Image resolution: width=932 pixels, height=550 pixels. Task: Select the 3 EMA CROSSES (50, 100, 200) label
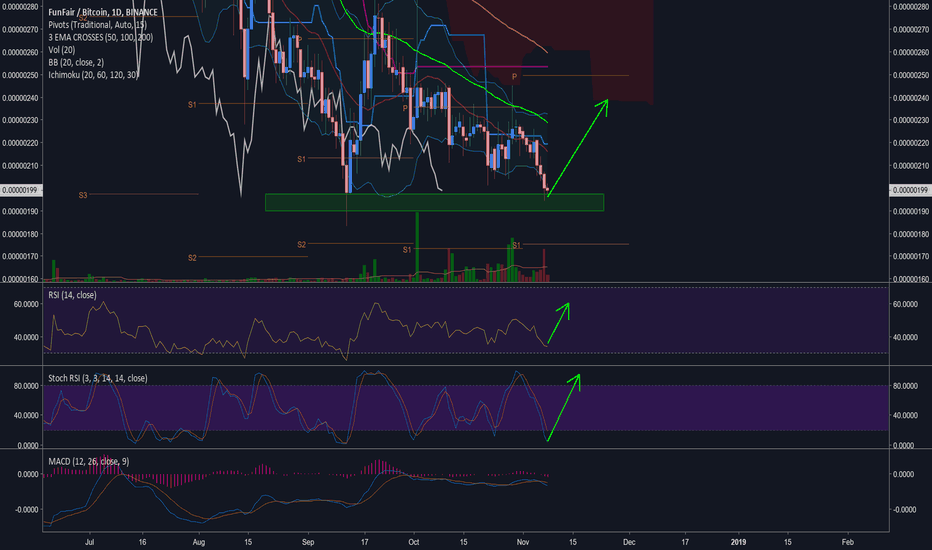click(100, 37)
